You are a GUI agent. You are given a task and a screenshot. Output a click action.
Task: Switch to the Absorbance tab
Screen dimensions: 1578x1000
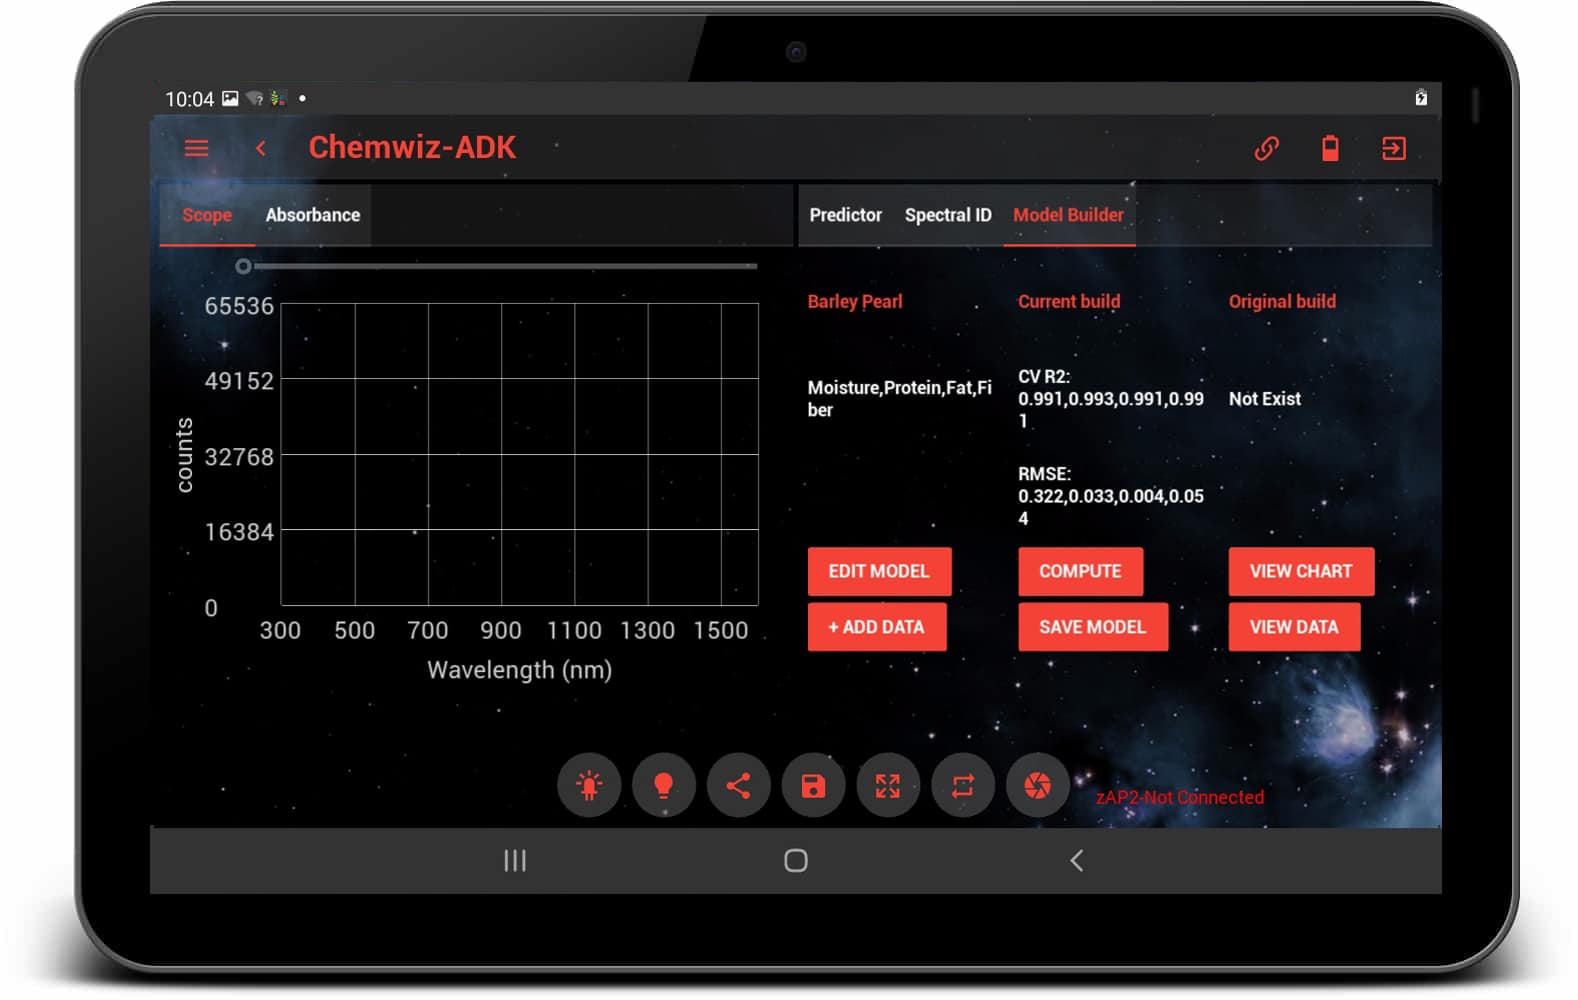[313, 215]
